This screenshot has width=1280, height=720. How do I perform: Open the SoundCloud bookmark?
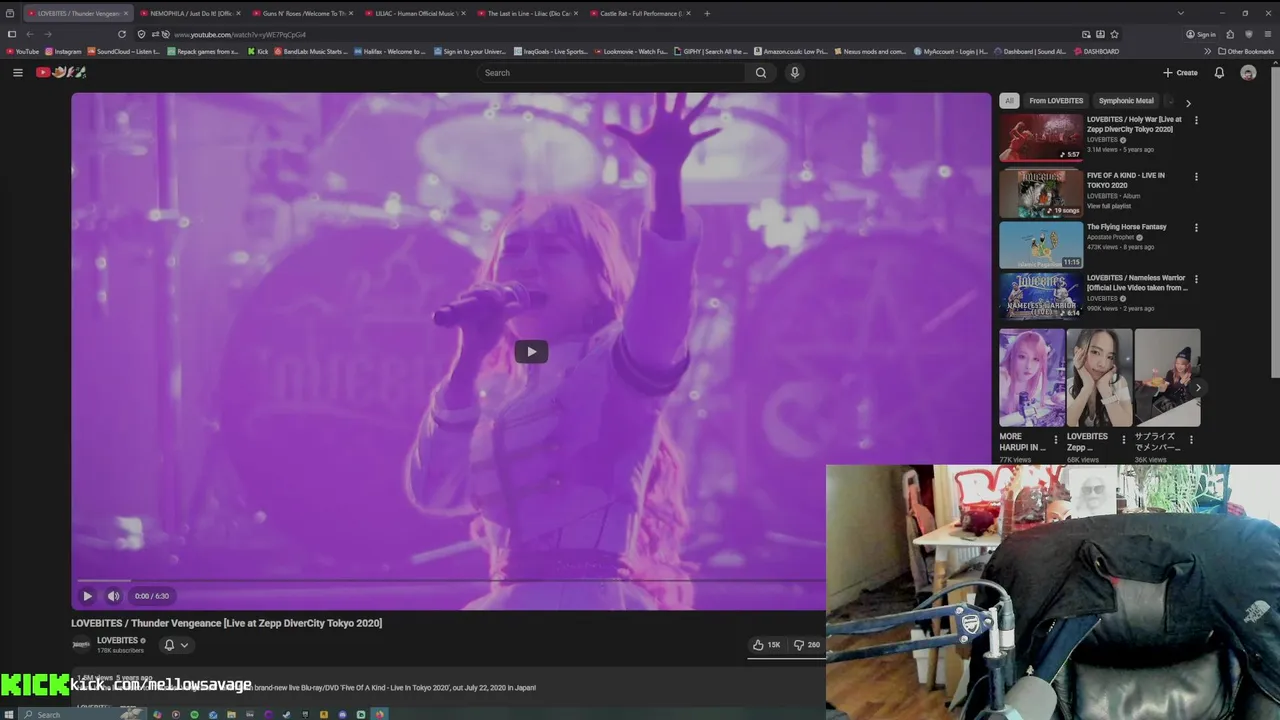coord(124,51)
